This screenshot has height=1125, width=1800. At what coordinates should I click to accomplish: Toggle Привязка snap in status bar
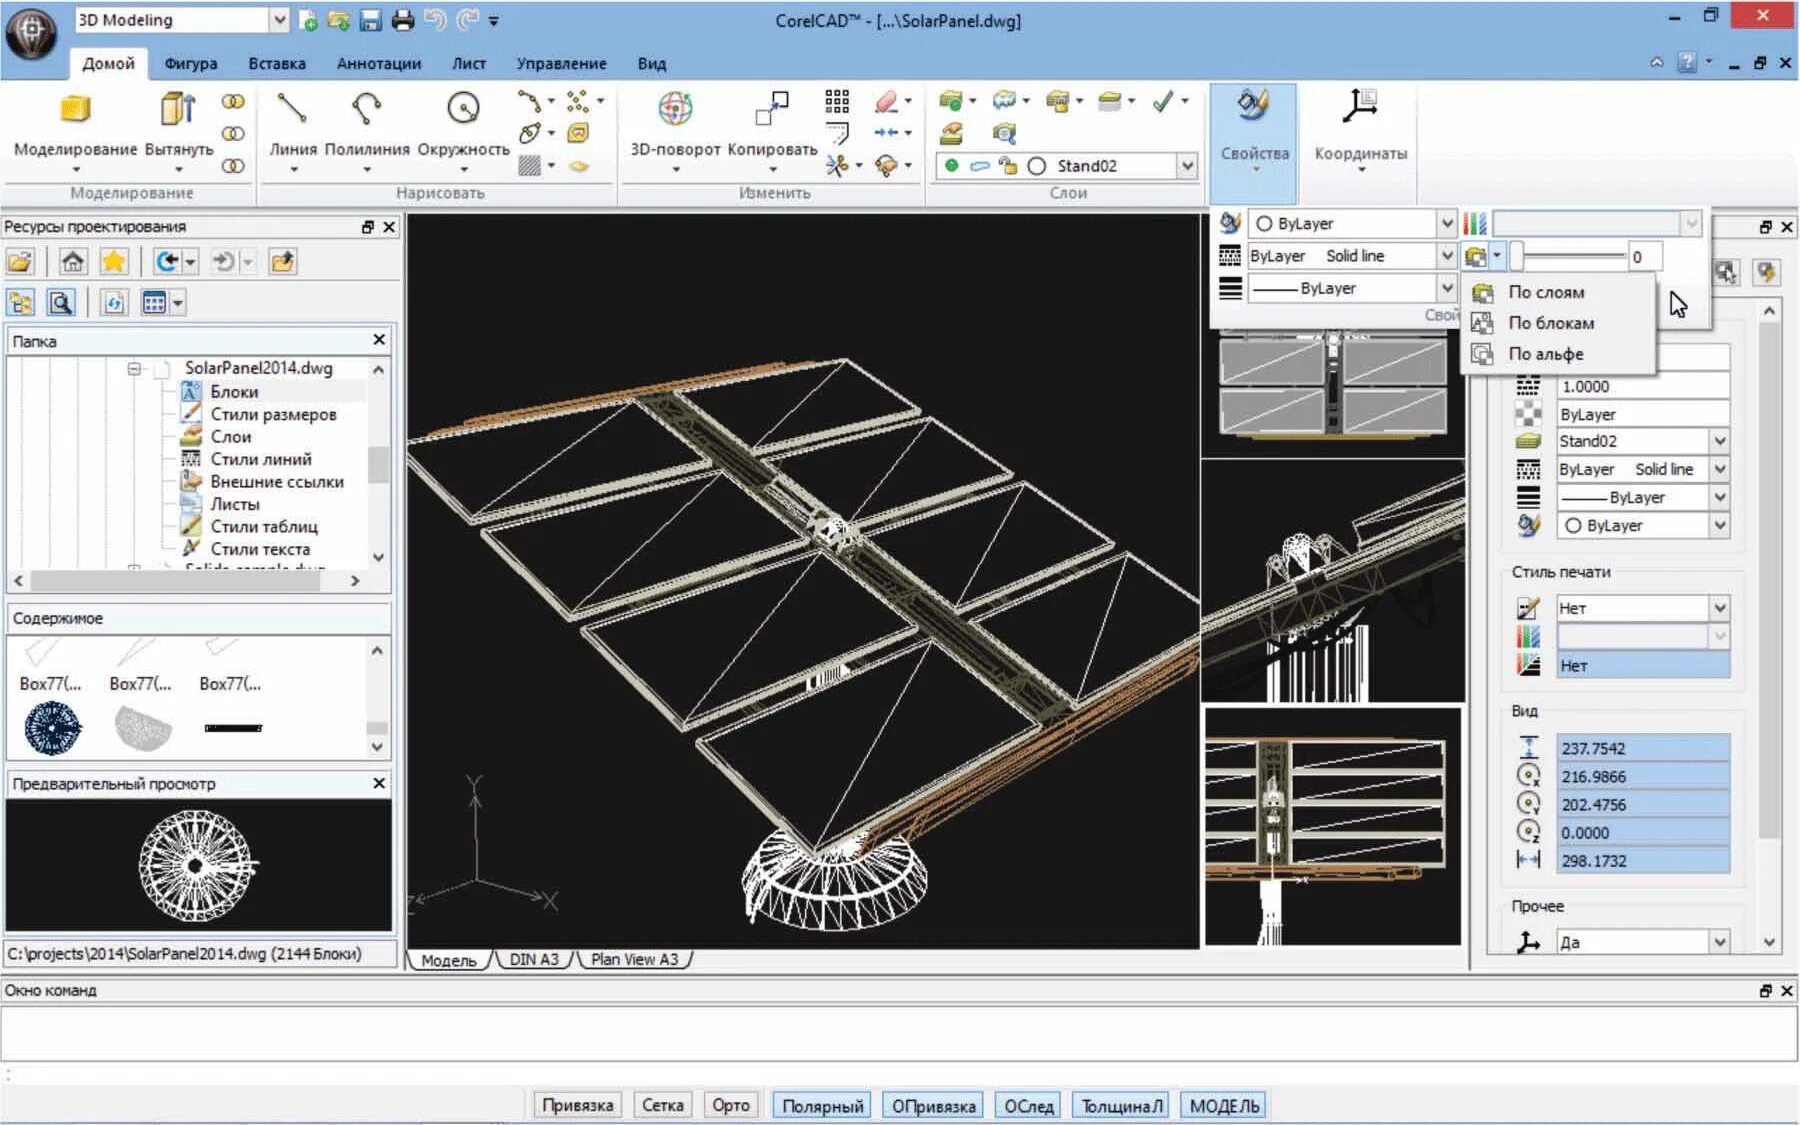(x=577, y=1105)
